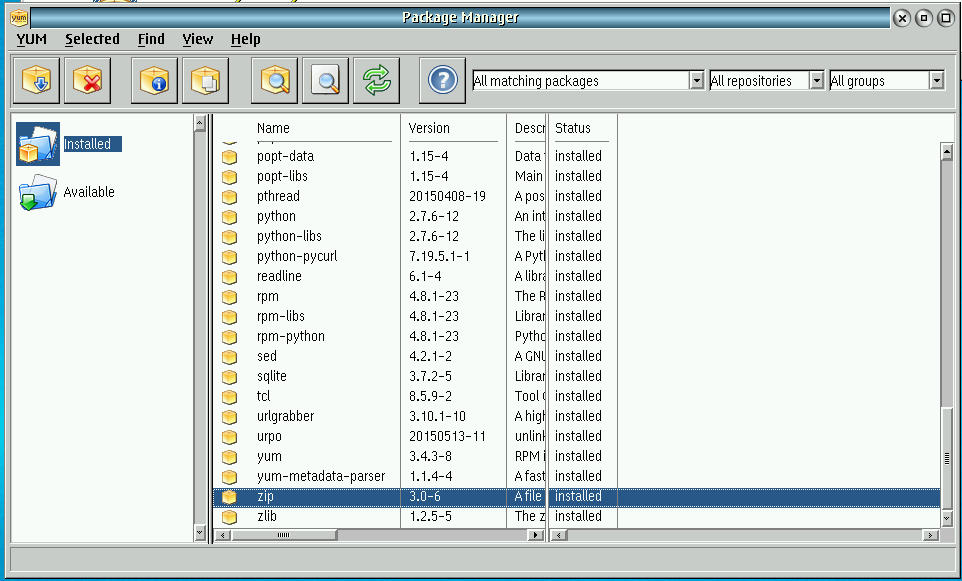Refresh the package list with green arrows
The image size is (962, 581).
(x=377, y=81)
